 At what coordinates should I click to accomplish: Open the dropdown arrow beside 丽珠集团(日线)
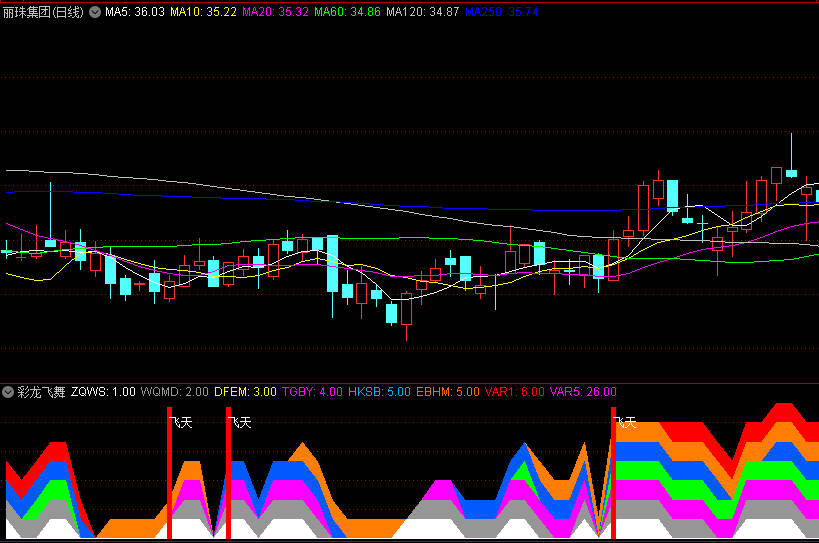95,12
